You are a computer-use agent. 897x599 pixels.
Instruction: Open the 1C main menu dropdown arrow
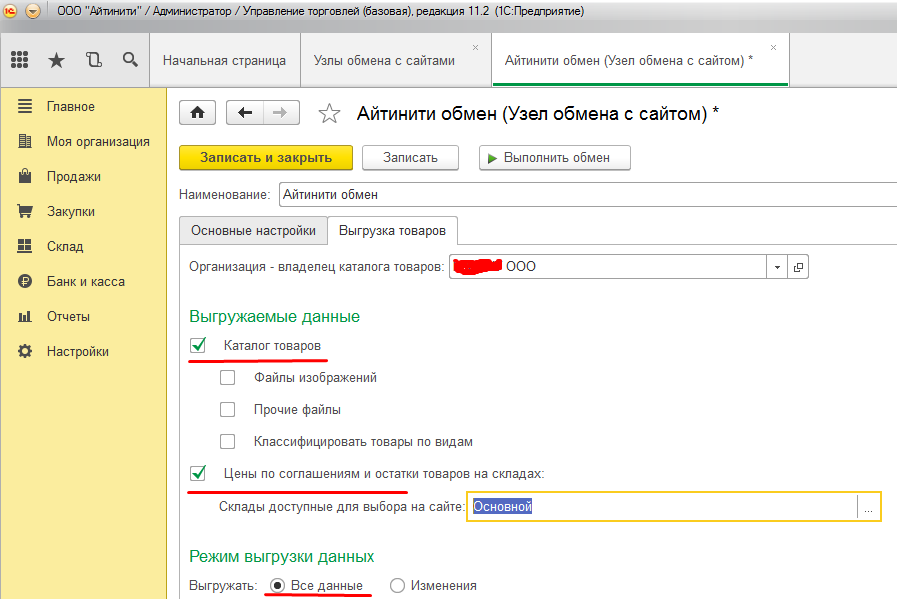pyautogui.click(x=33, y=11)
